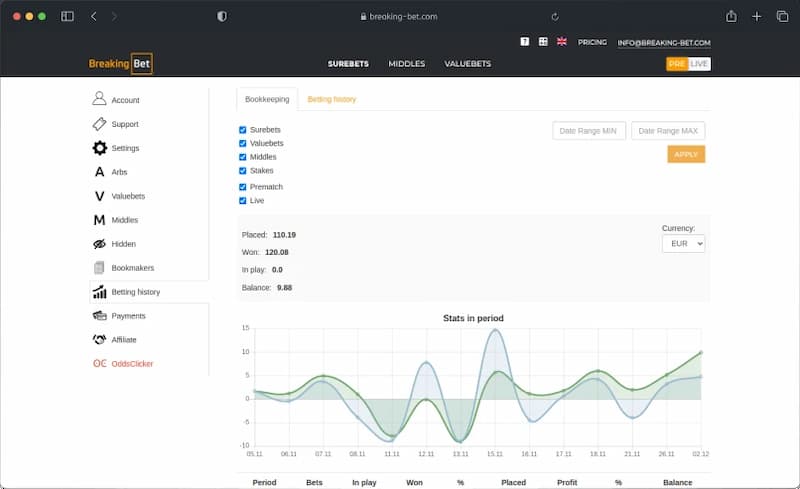Show the Safari tab overview icon
800x489 pixels.
coord(782,16)
